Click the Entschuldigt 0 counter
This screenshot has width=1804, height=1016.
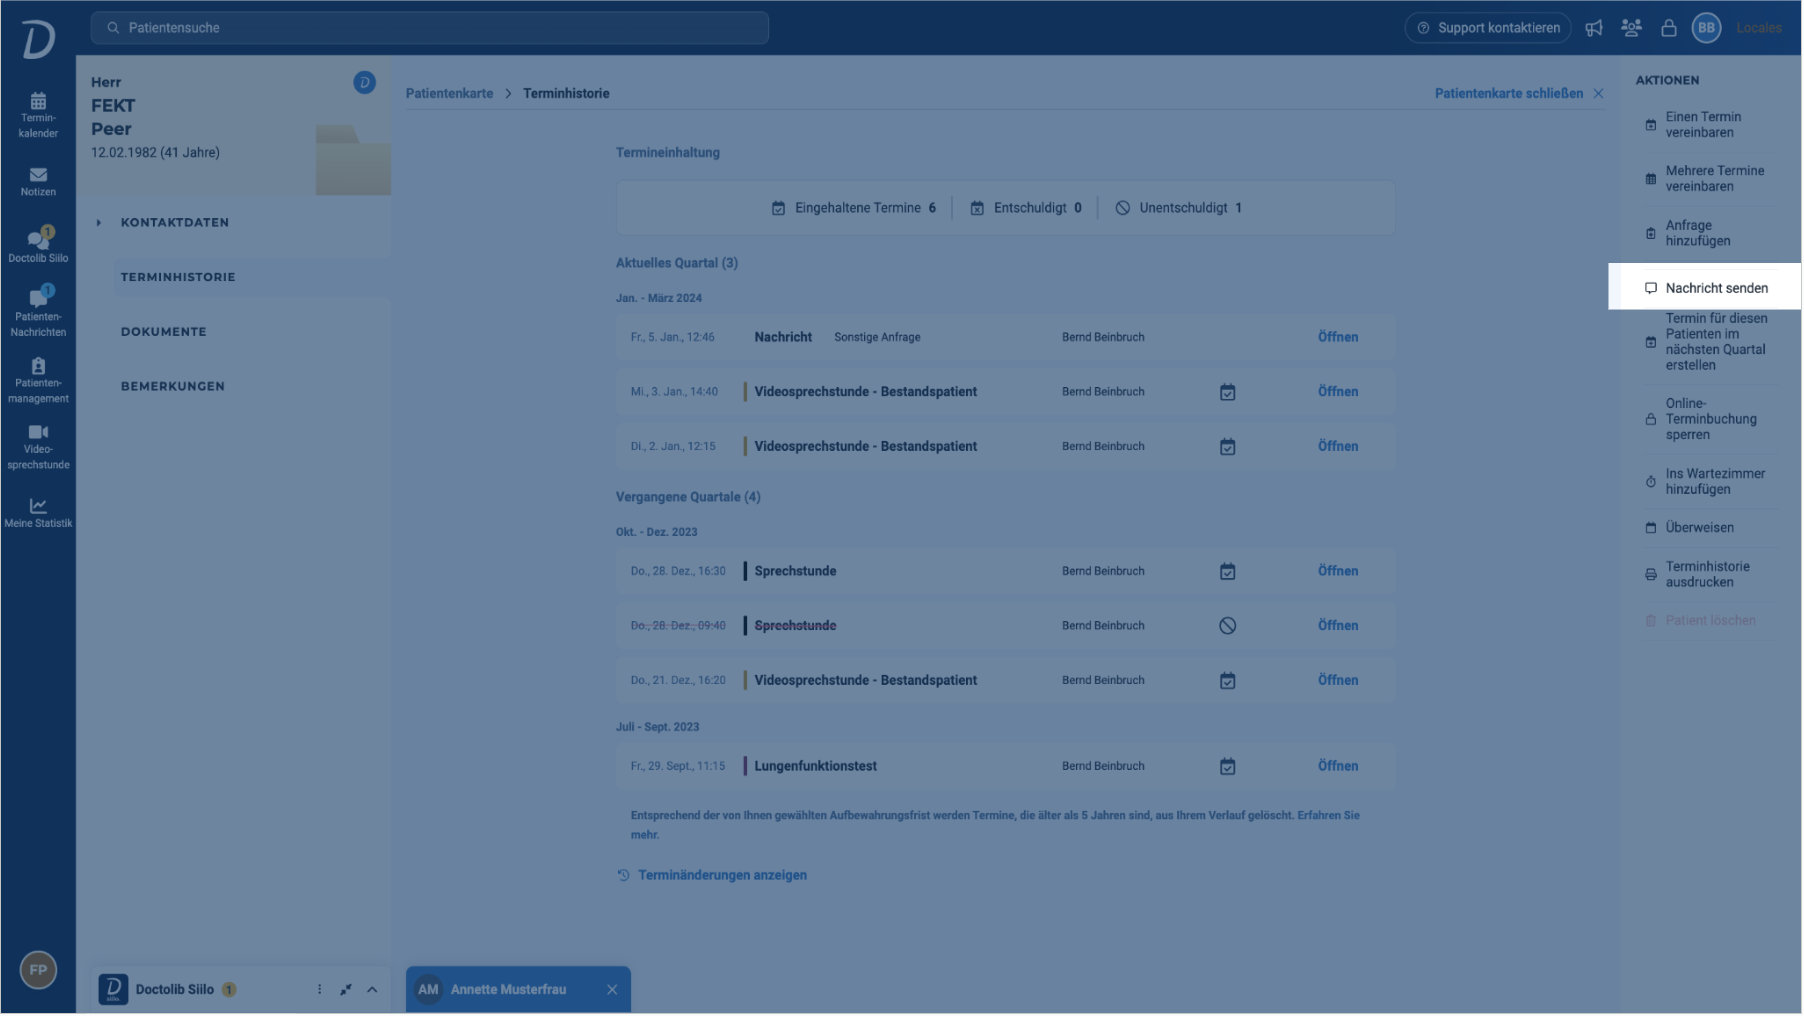point(1027,208)
